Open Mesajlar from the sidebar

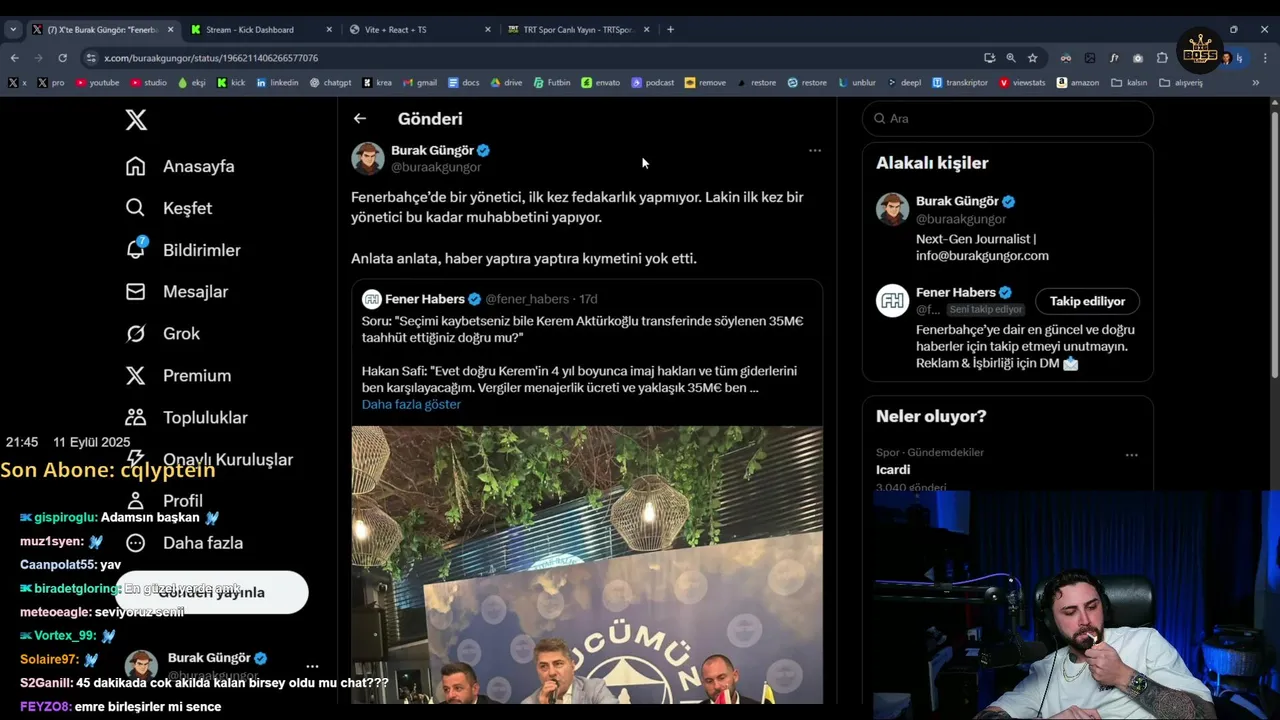coord(177,292)
